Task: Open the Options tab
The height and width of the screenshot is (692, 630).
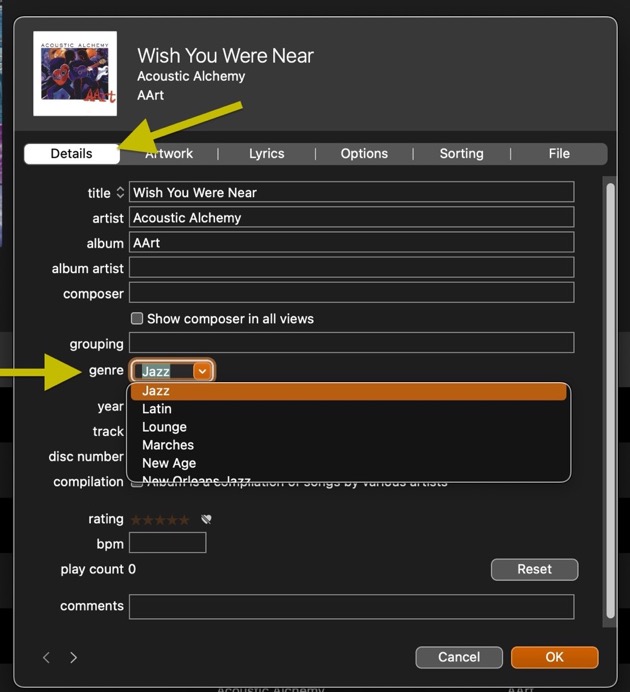Action: pyautogui.click(x=364, y=154)
